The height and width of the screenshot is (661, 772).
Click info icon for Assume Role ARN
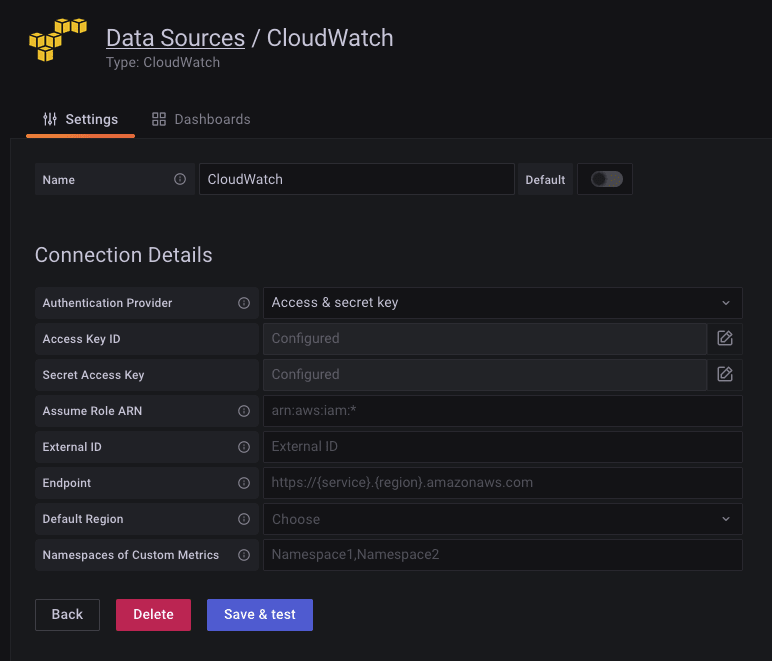244,410
